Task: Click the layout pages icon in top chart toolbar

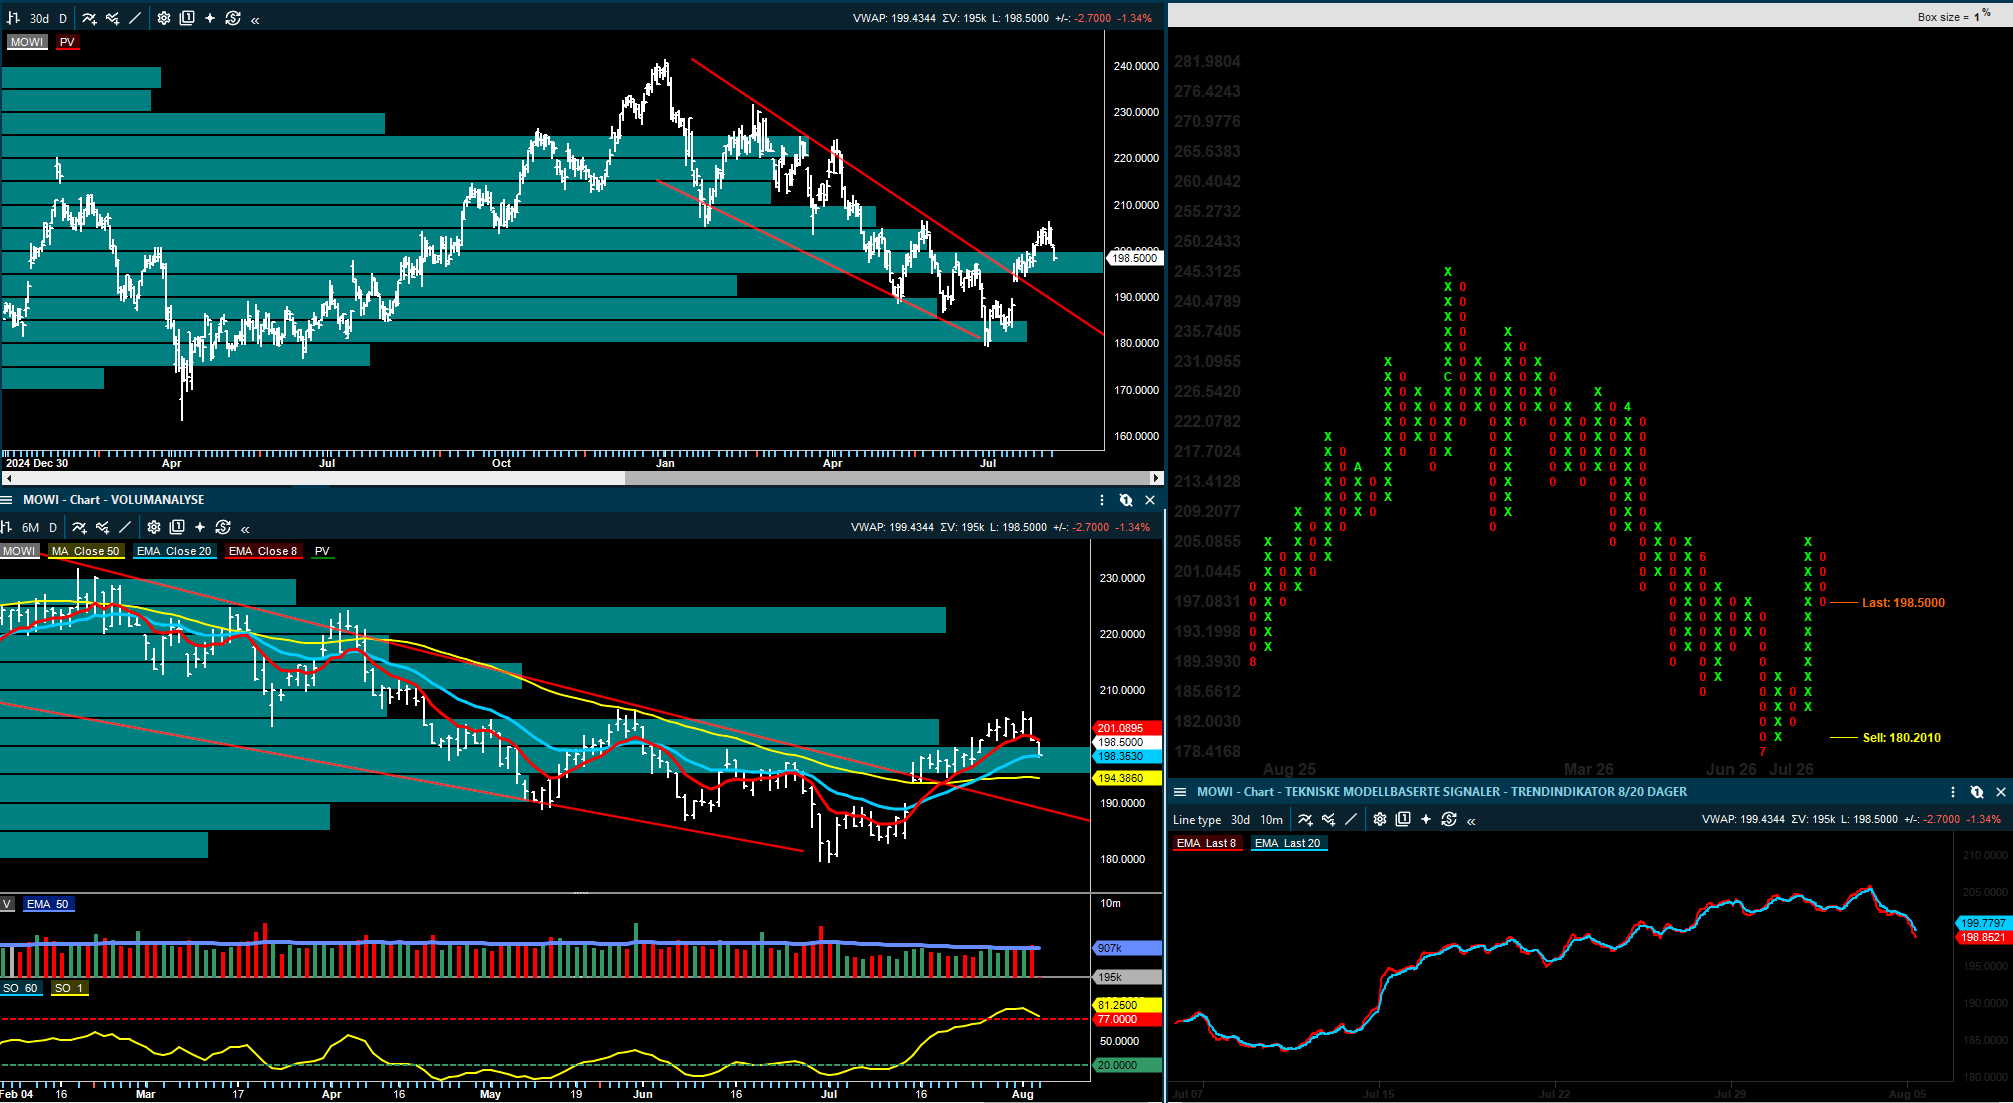Action: pos(187,18)
